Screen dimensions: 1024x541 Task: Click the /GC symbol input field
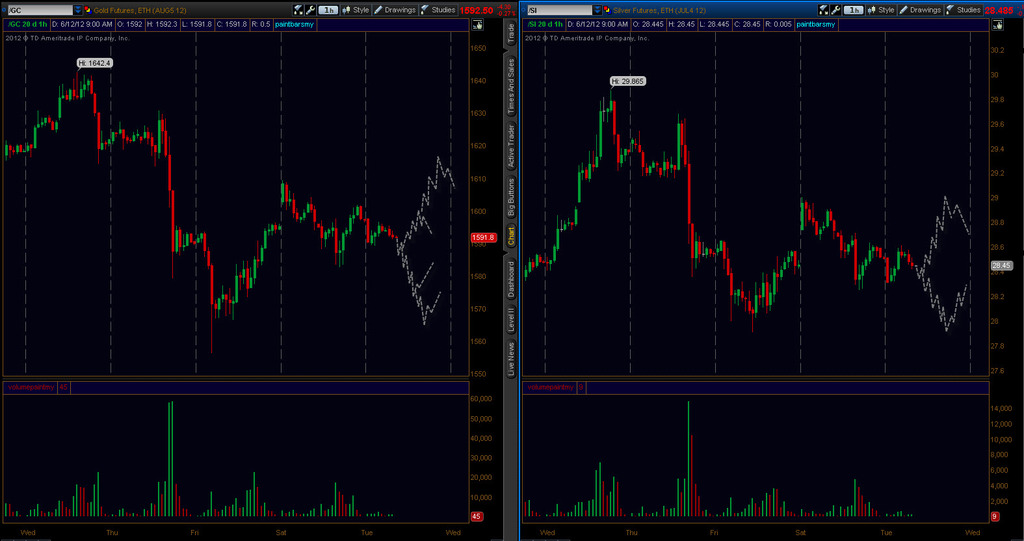40,10
